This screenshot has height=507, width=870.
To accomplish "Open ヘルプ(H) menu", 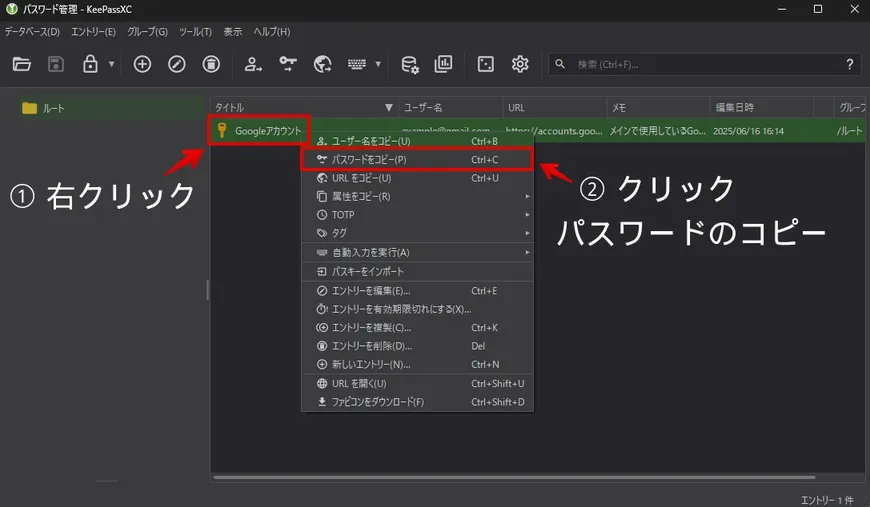I will pos(272,32).
